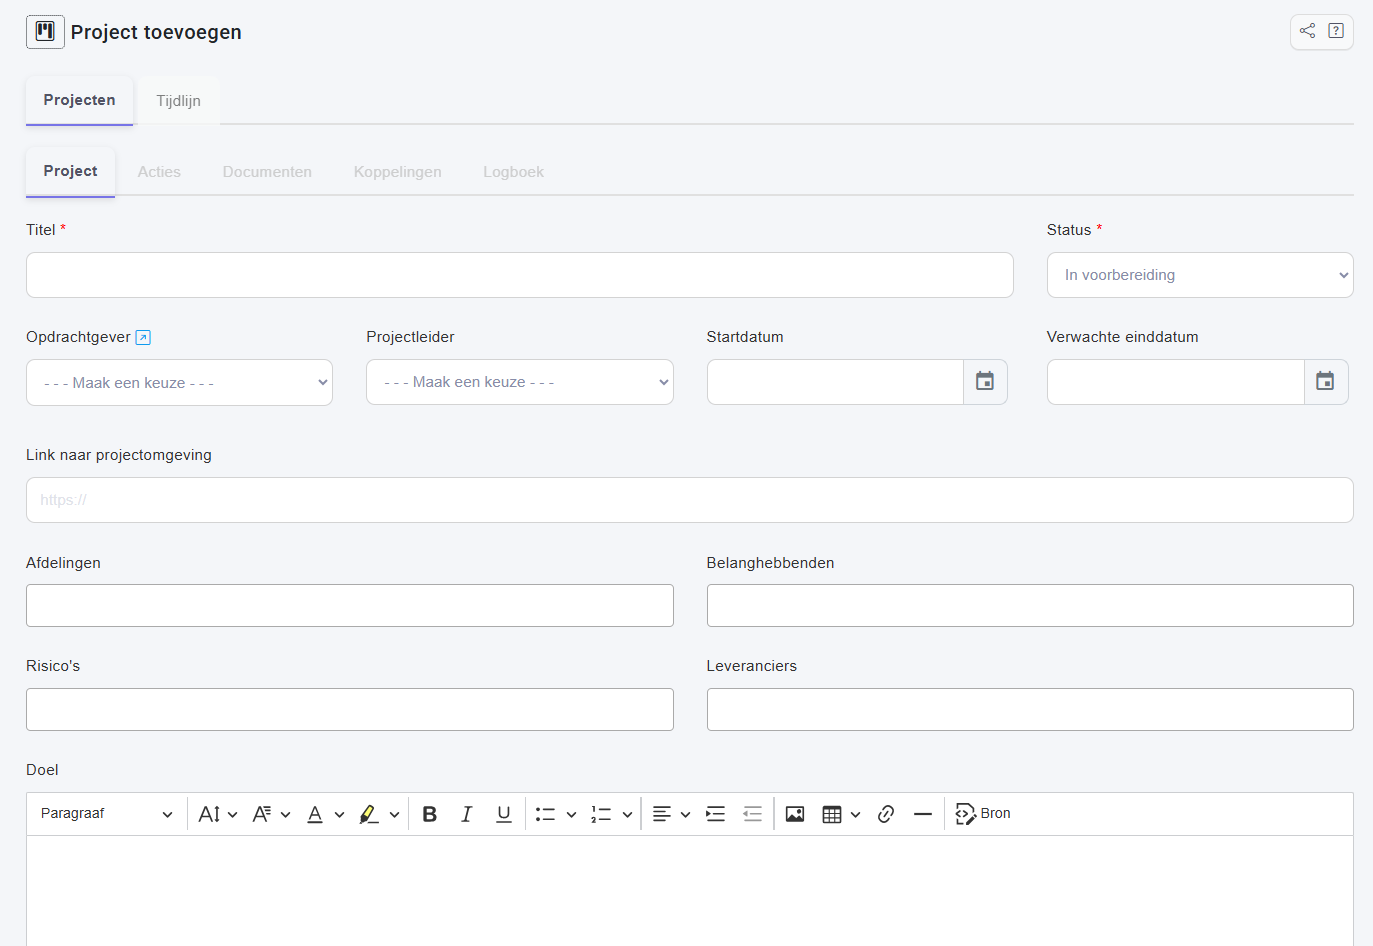Click the Risico's input field

[x=350, y=710]
